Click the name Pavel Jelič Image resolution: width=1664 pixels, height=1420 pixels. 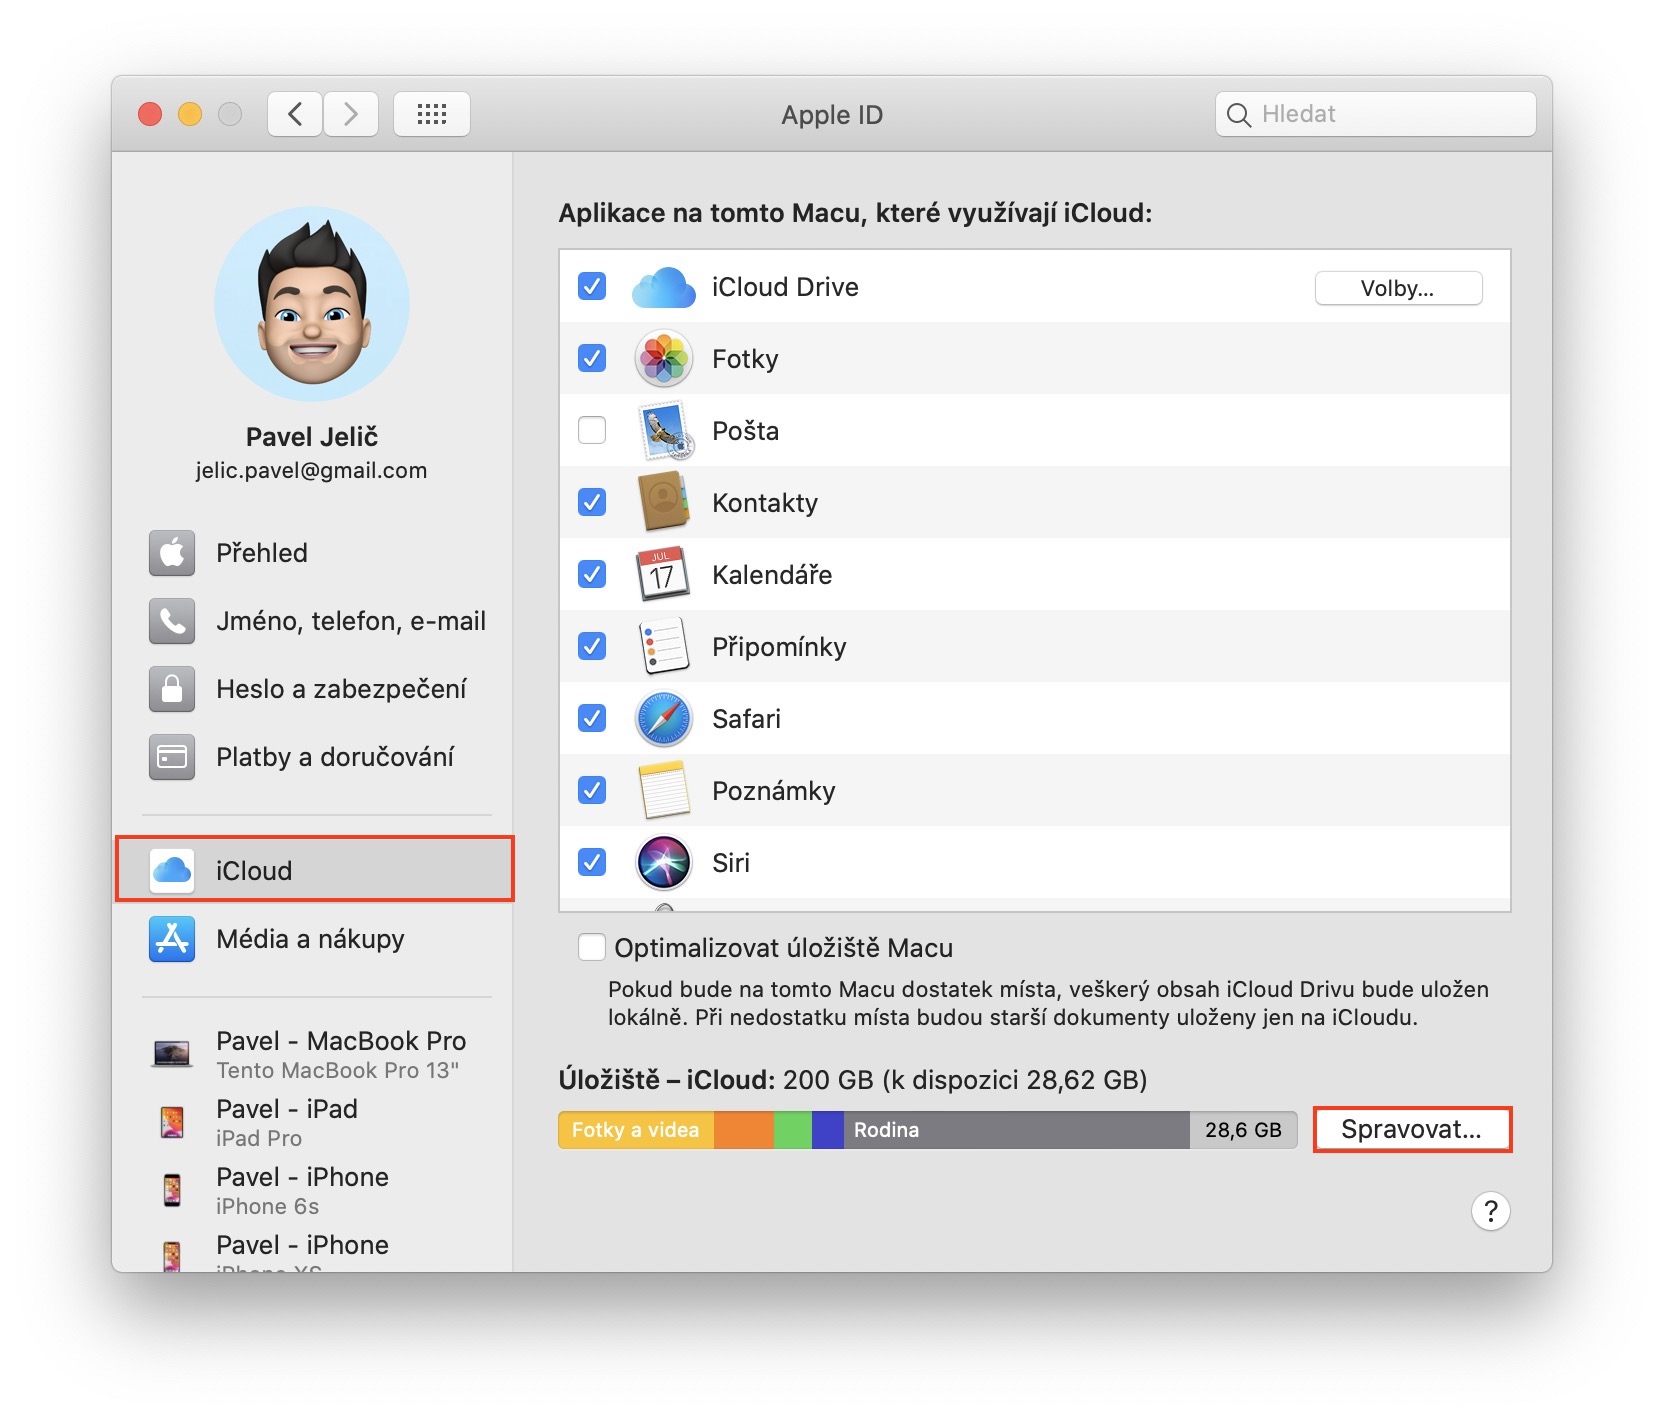[312, 436]
